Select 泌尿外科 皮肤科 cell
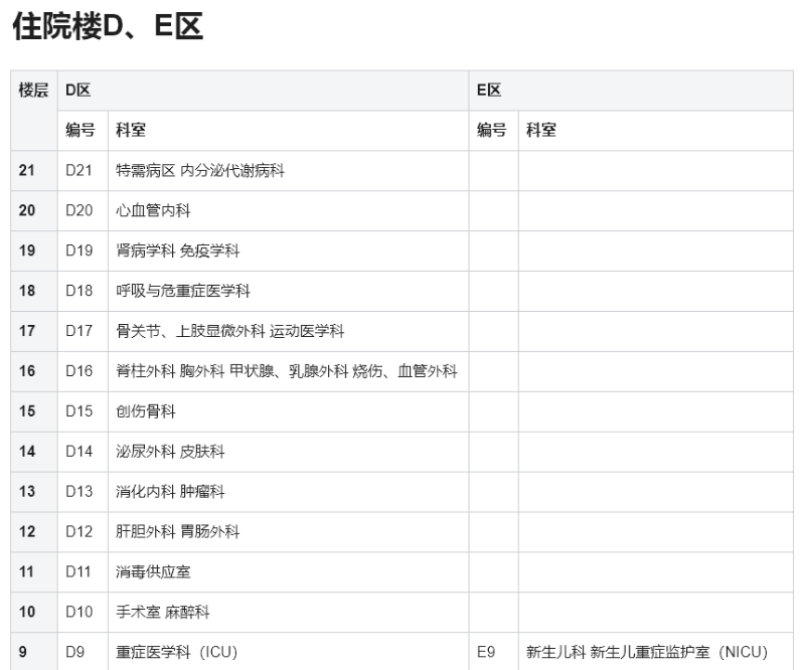 [288, 452]
